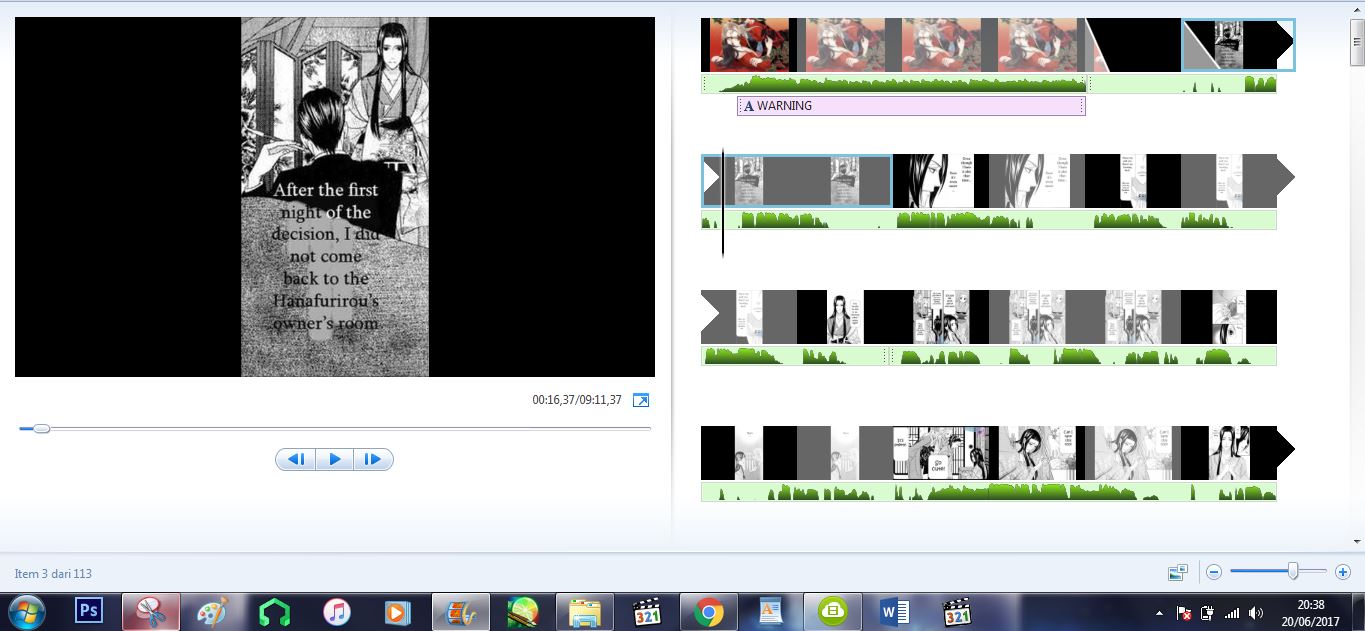Select the highlighted clip starting the second row
The image size is (1365, 631).
[796, 181]
